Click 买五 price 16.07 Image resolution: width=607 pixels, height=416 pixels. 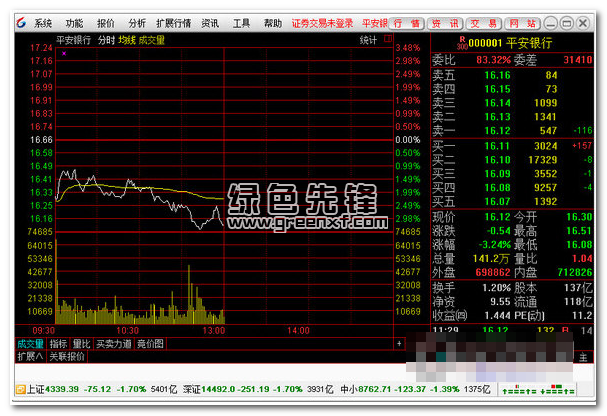point(497,202)
